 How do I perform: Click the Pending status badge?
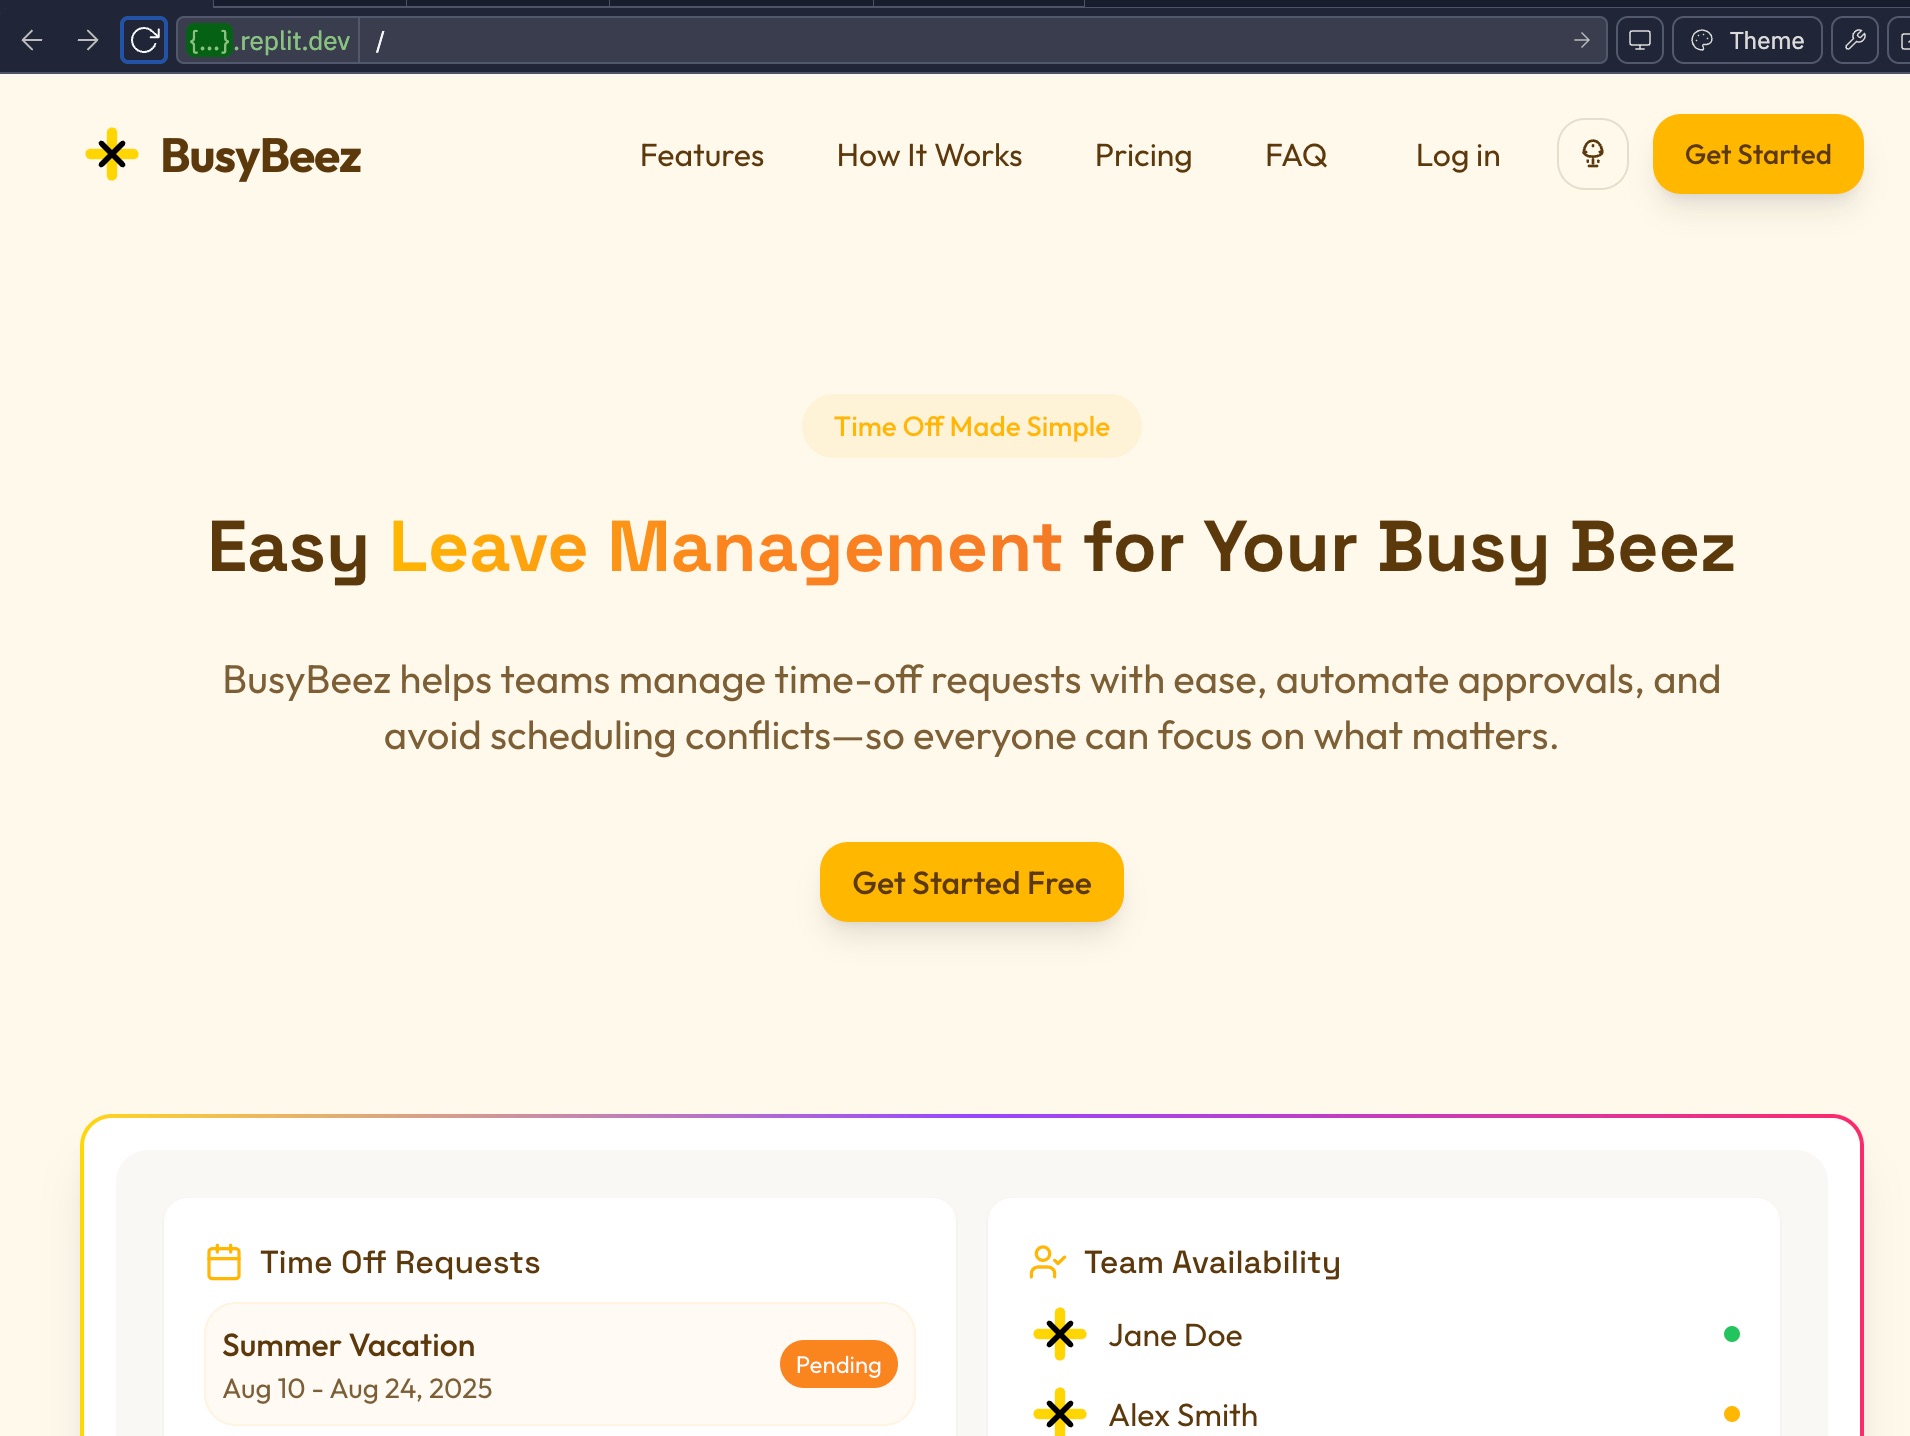click(838, 1365)
